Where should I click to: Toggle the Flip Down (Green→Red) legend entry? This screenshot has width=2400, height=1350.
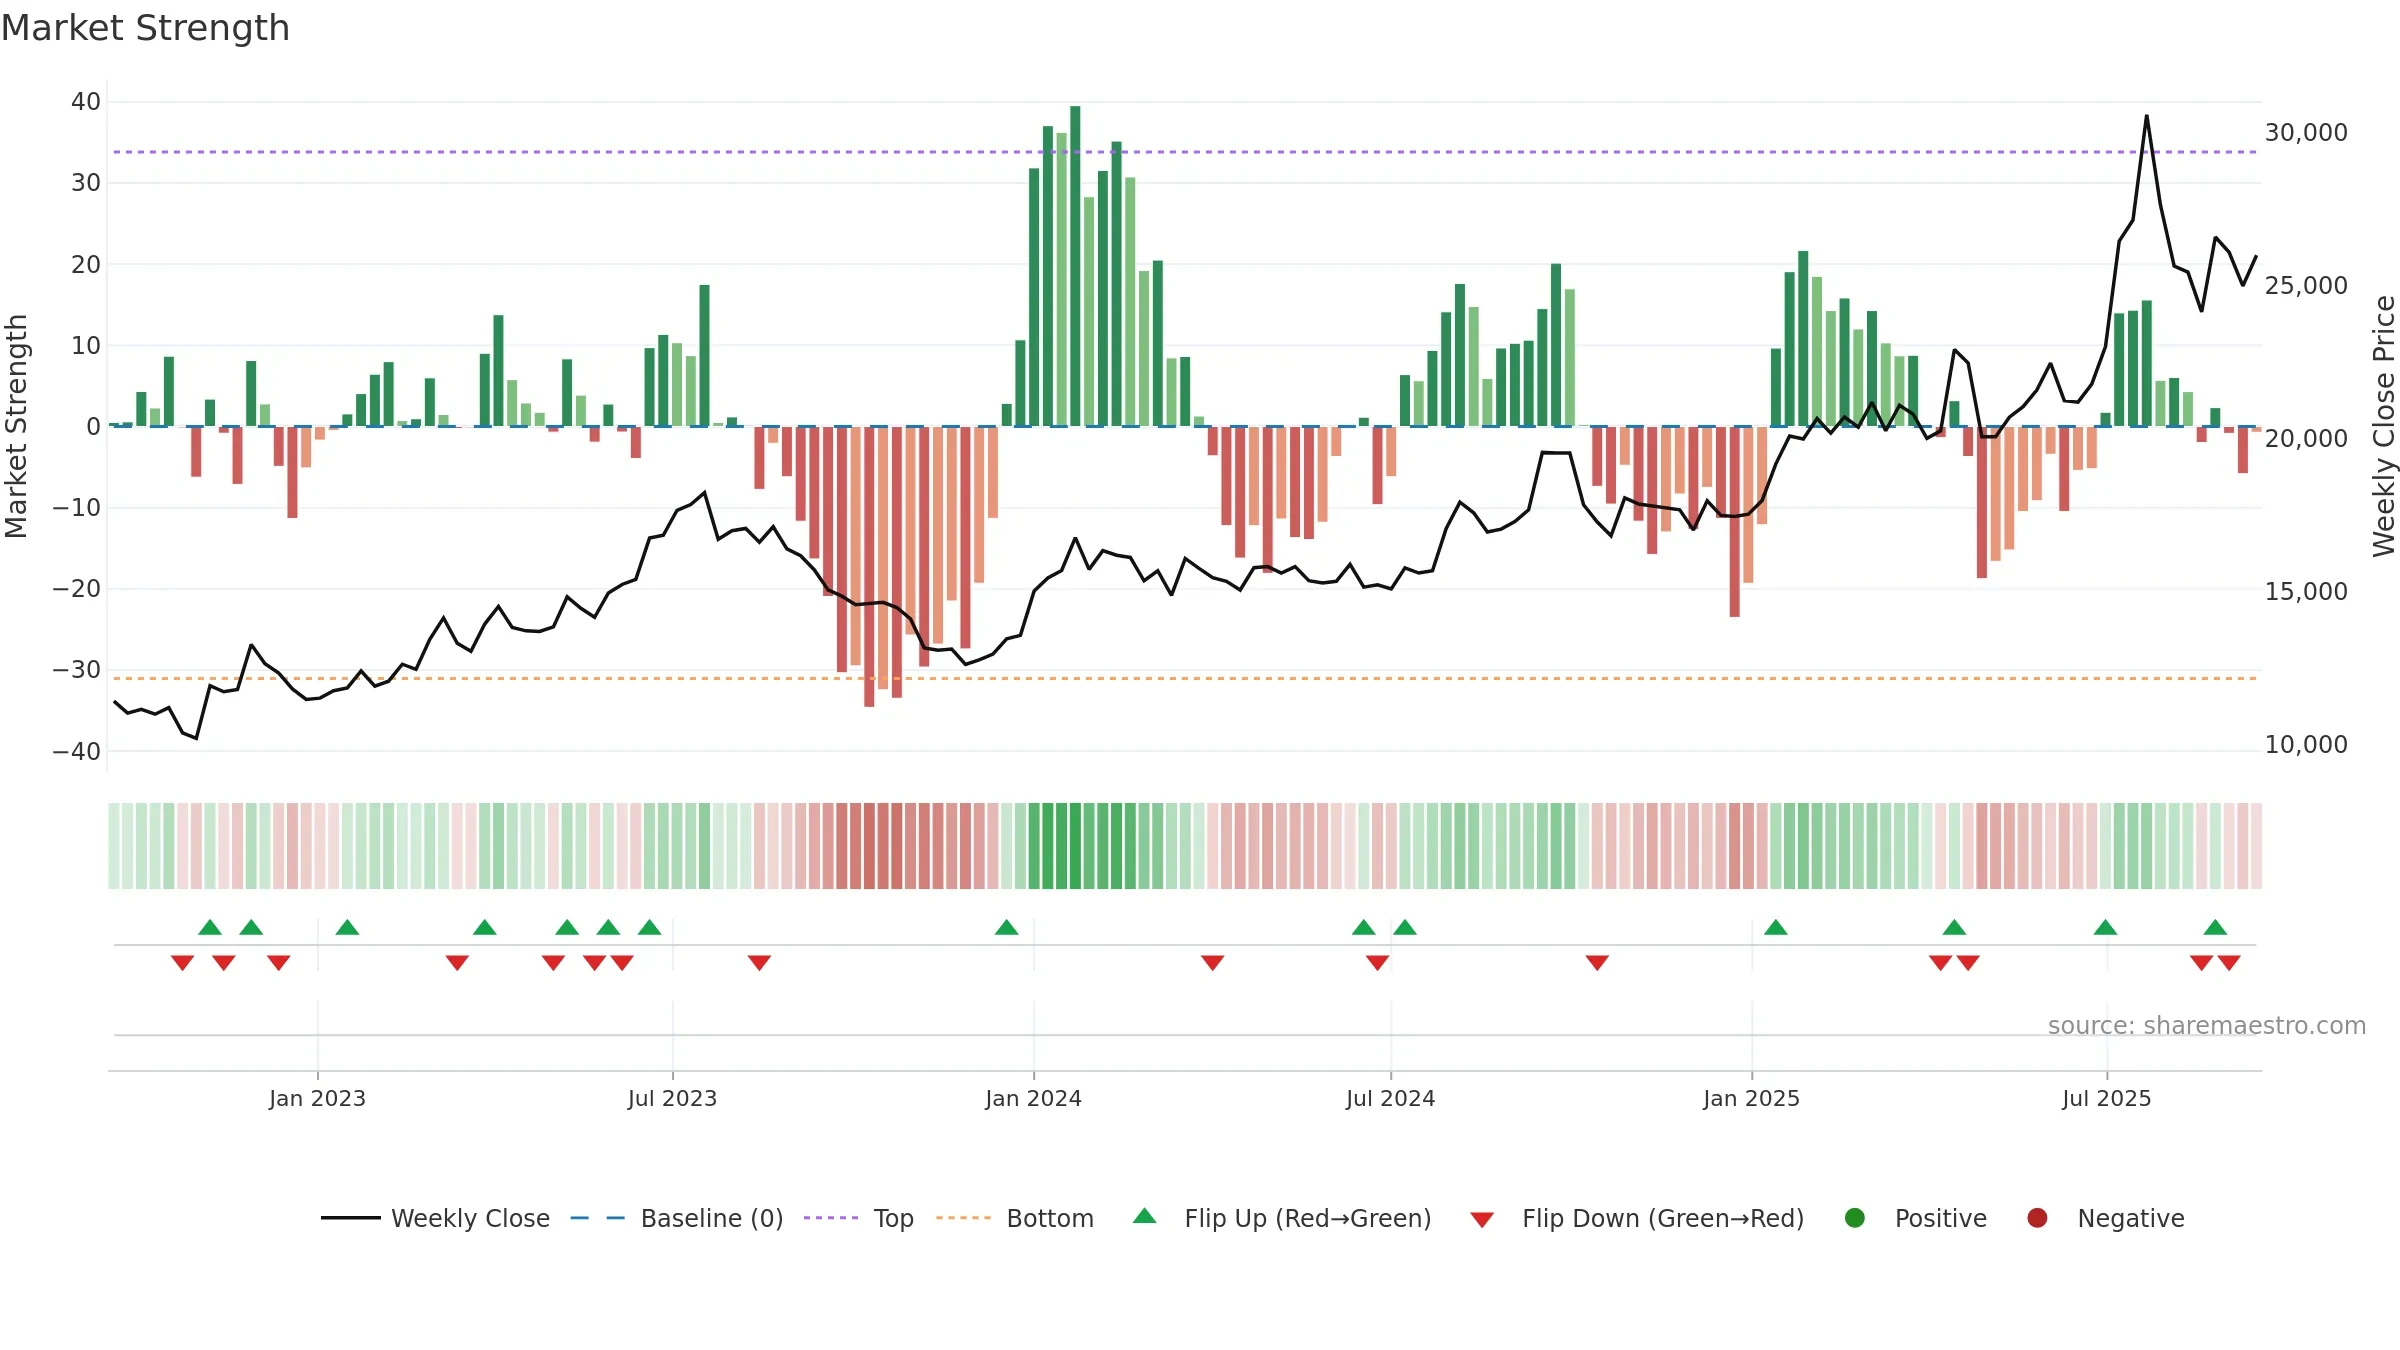coord(1637,1218)
